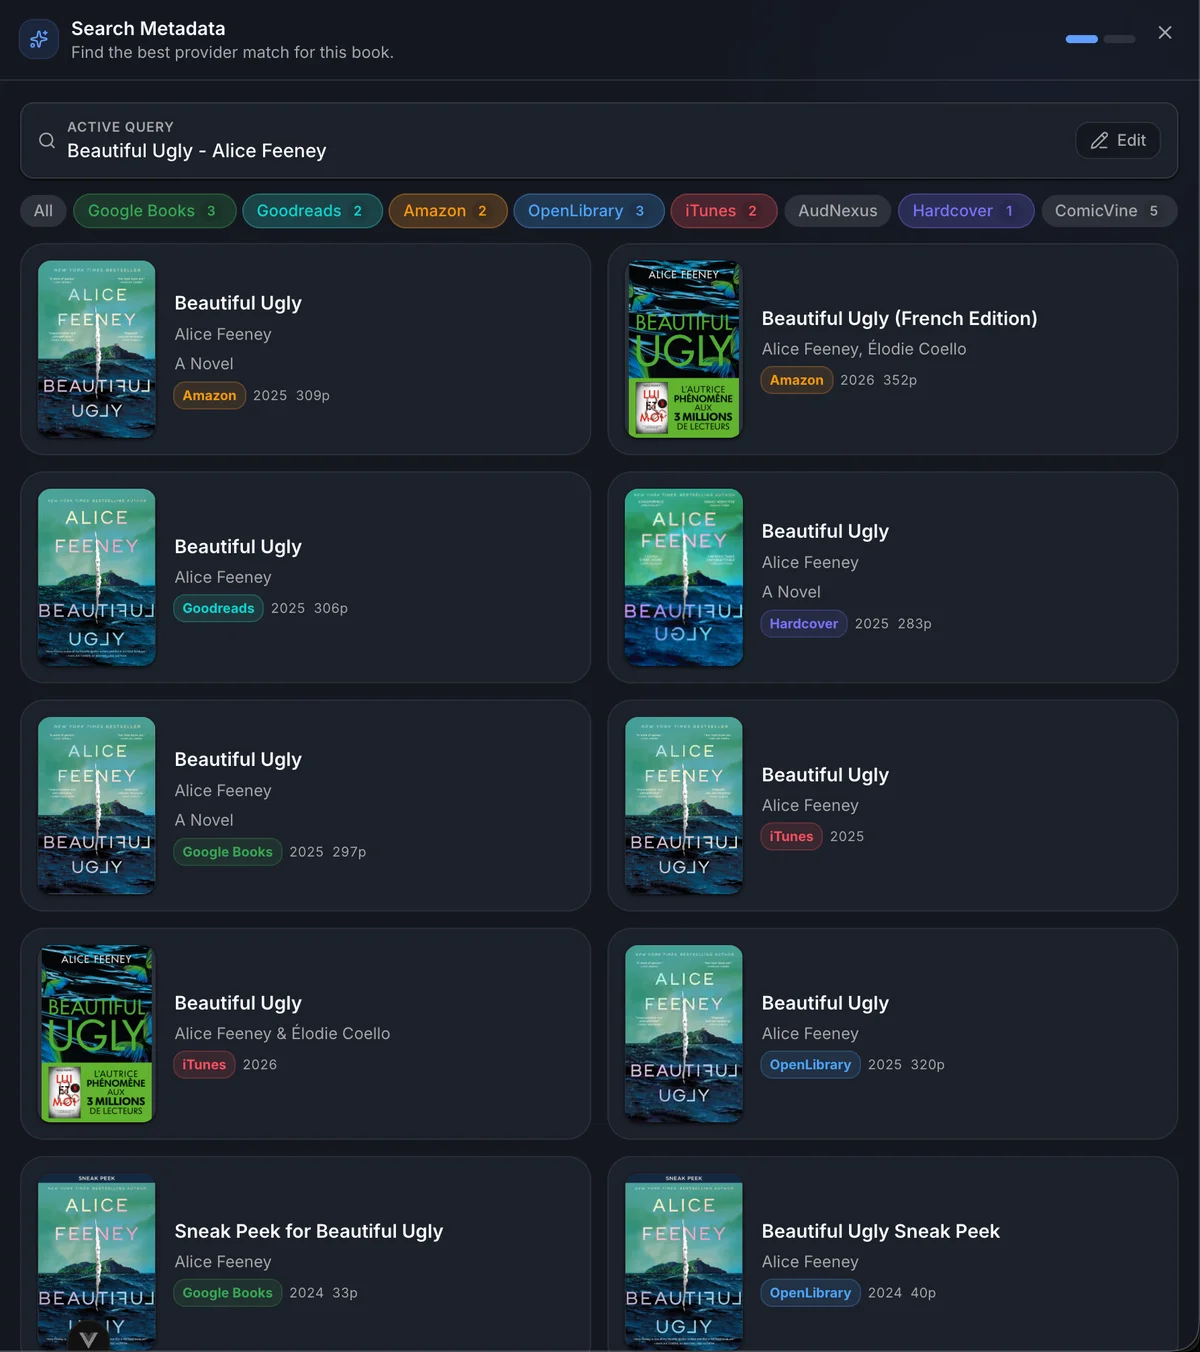Click the Amazon badge on 352p result
This screenshot has width=1200, height=1352.
797,380
